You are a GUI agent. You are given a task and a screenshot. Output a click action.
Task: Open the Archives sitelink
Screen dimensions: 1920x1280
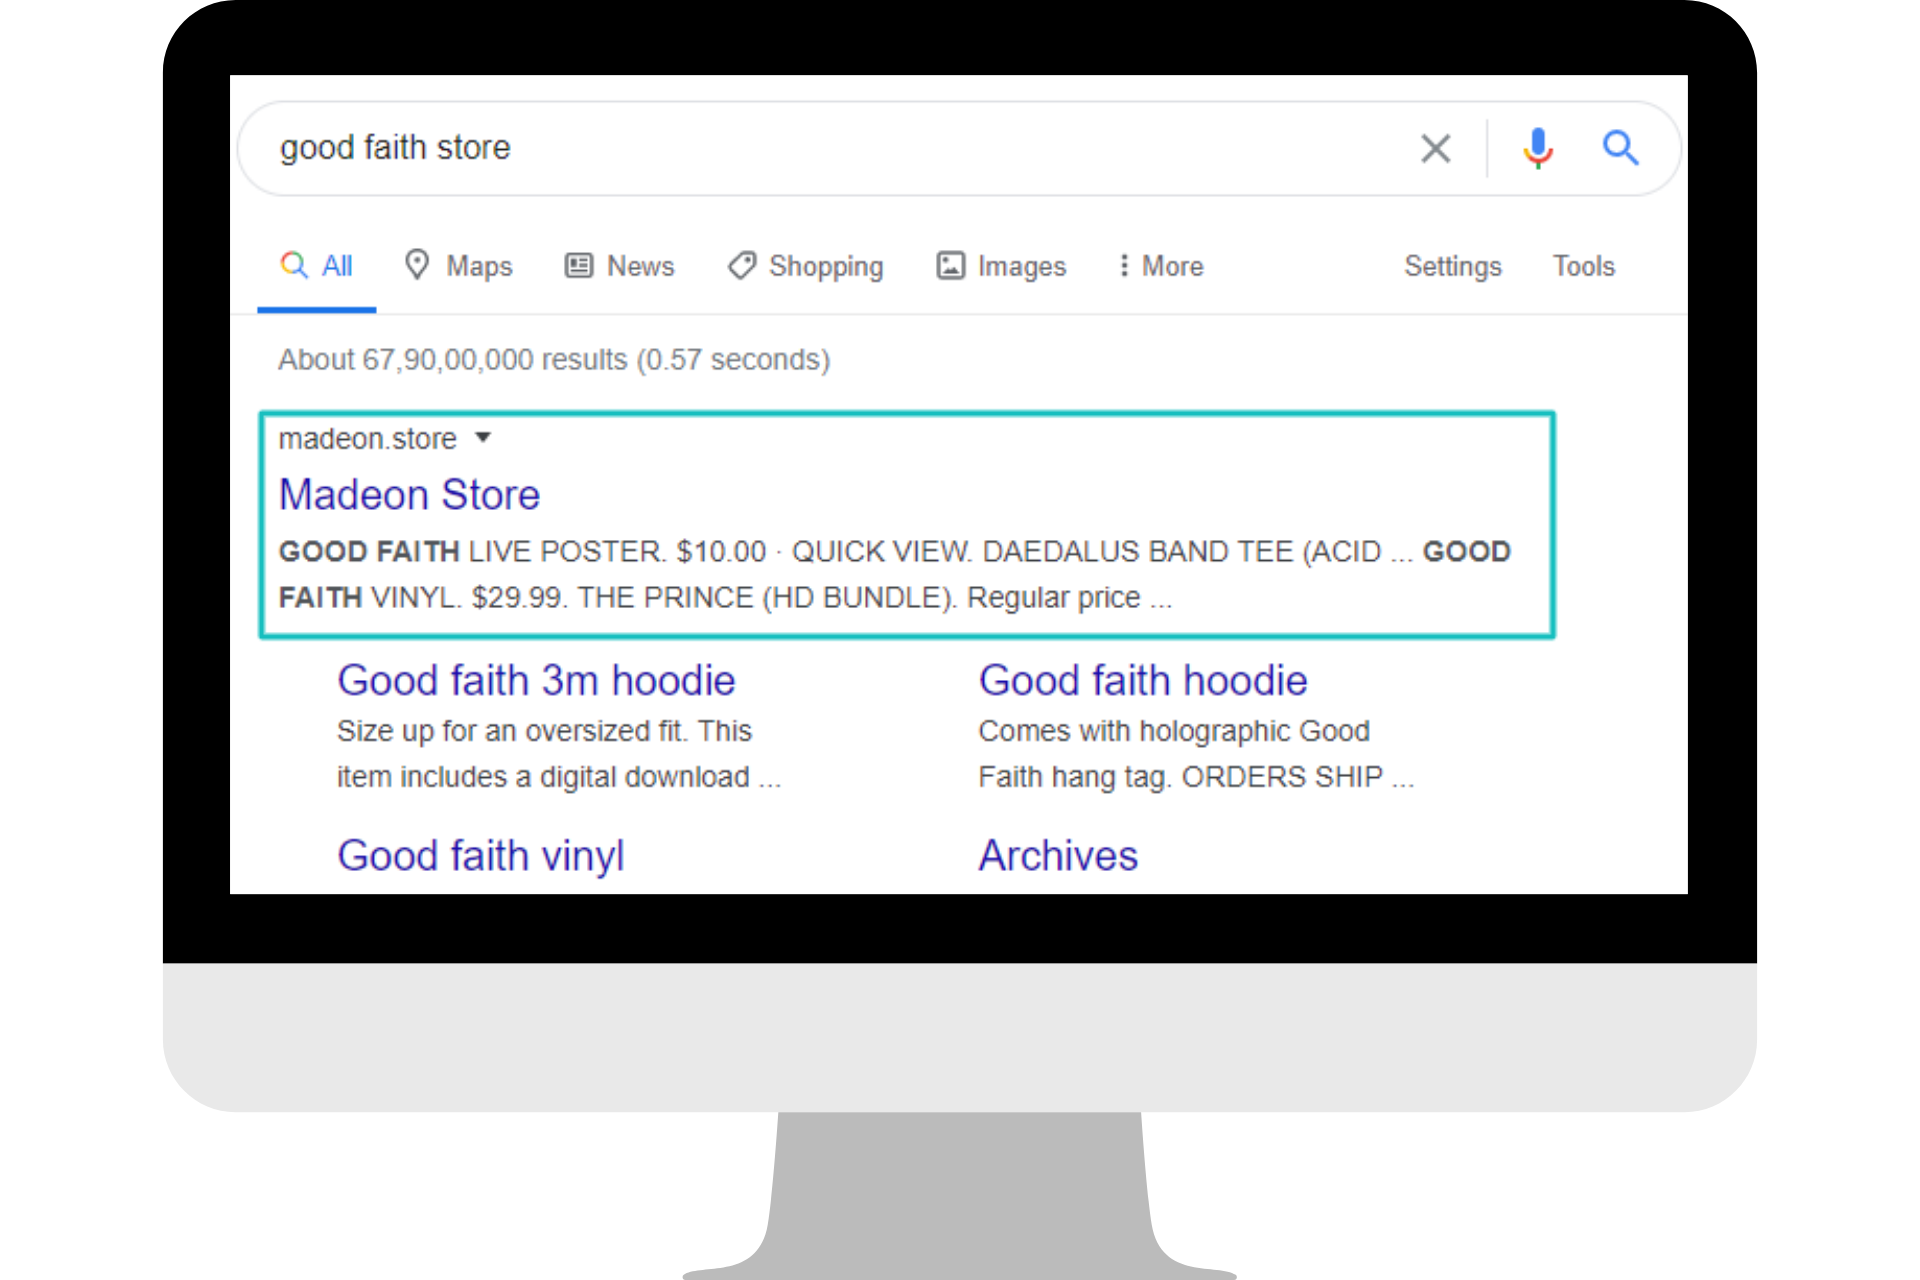coord(1058,856)
